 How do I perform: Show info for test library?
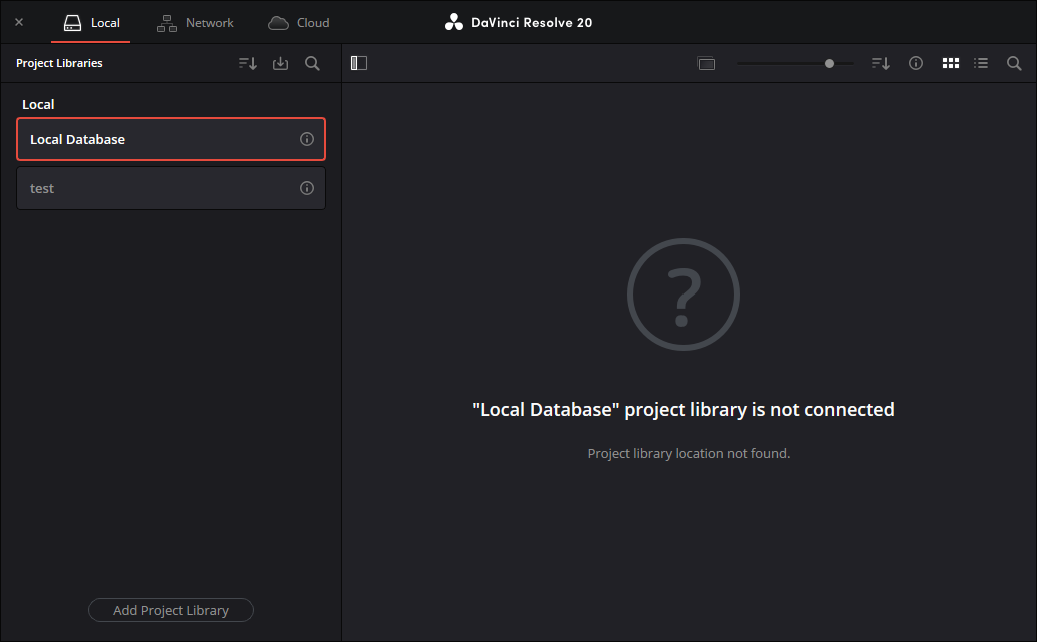307,188
